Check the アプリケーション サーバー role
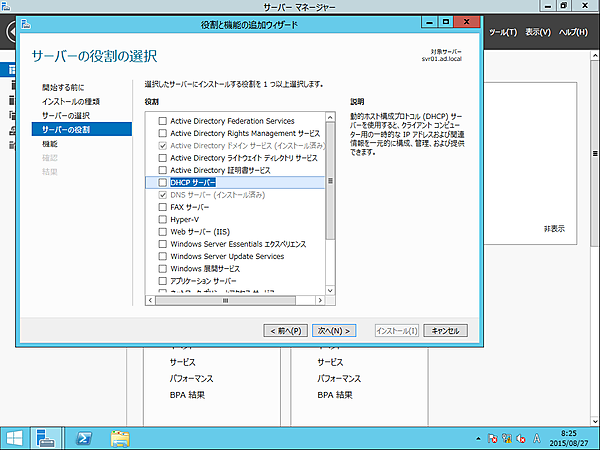Screen dimensions: 600x450 [x=163, y=280]
